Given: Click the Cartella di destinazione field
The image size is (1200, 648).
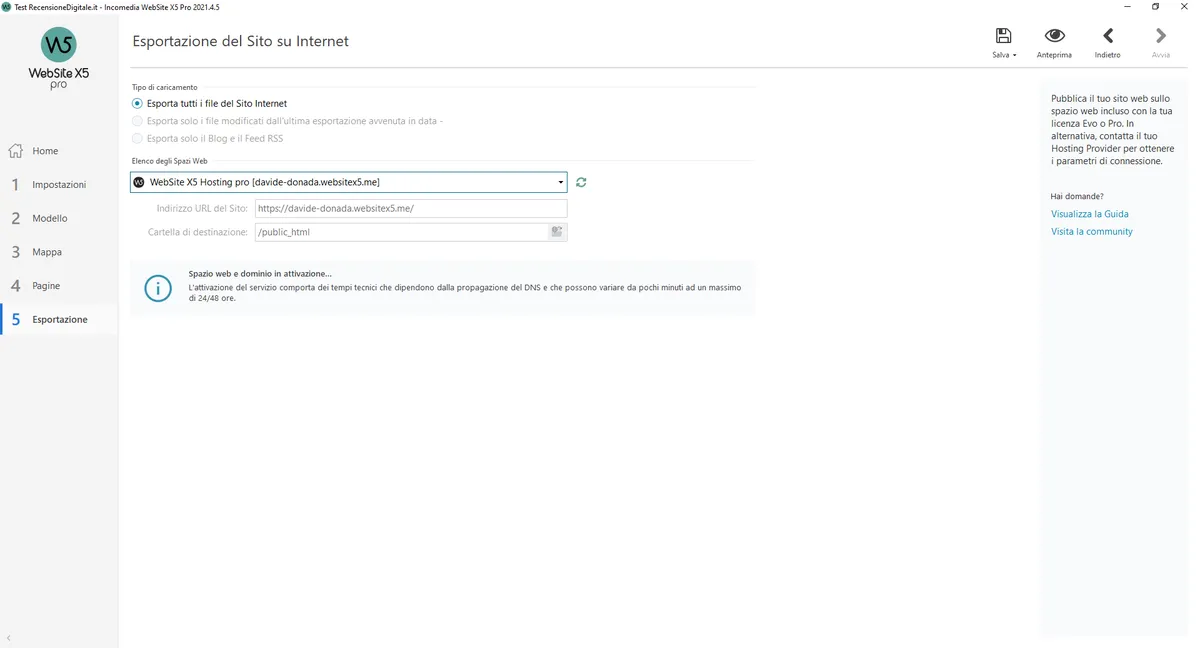Looking at the screenshot, I should click(411, 232).
